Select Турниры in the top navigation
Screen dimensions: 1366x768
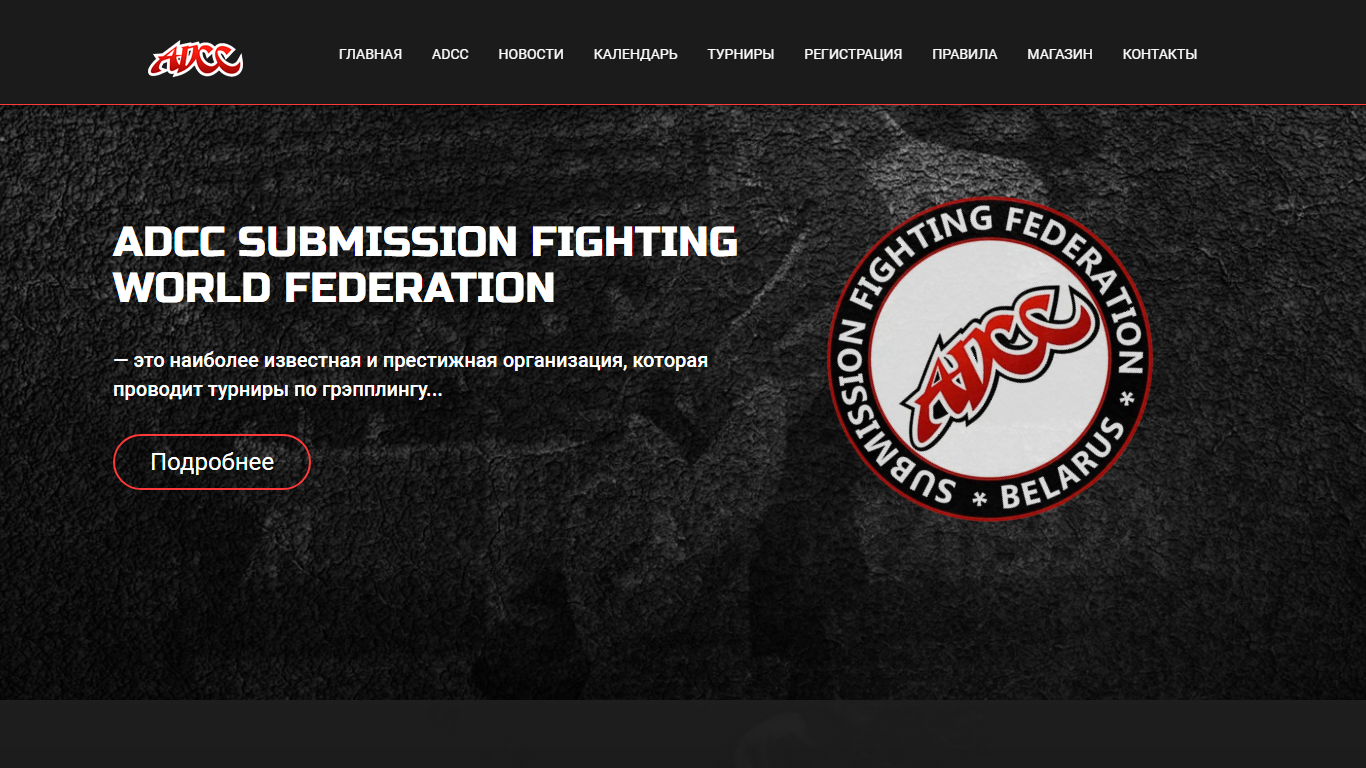click(741, 54)
